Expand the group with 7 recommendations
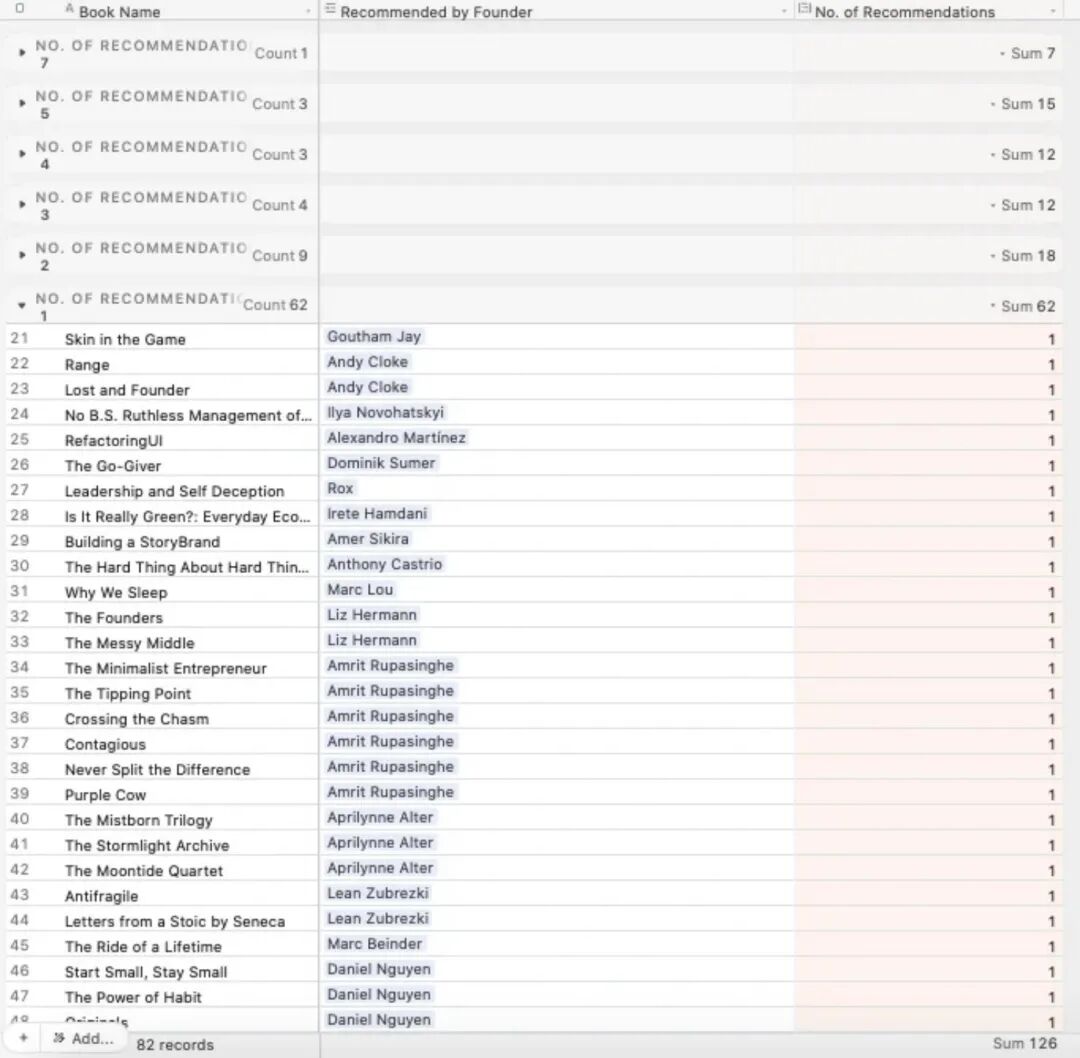Viewport: 1080px width, 1058px height. click(22, 52)
